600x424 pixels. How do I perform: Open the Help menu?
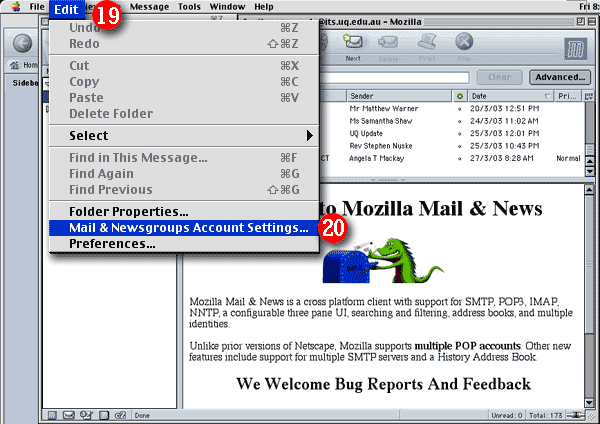[263, 7]
